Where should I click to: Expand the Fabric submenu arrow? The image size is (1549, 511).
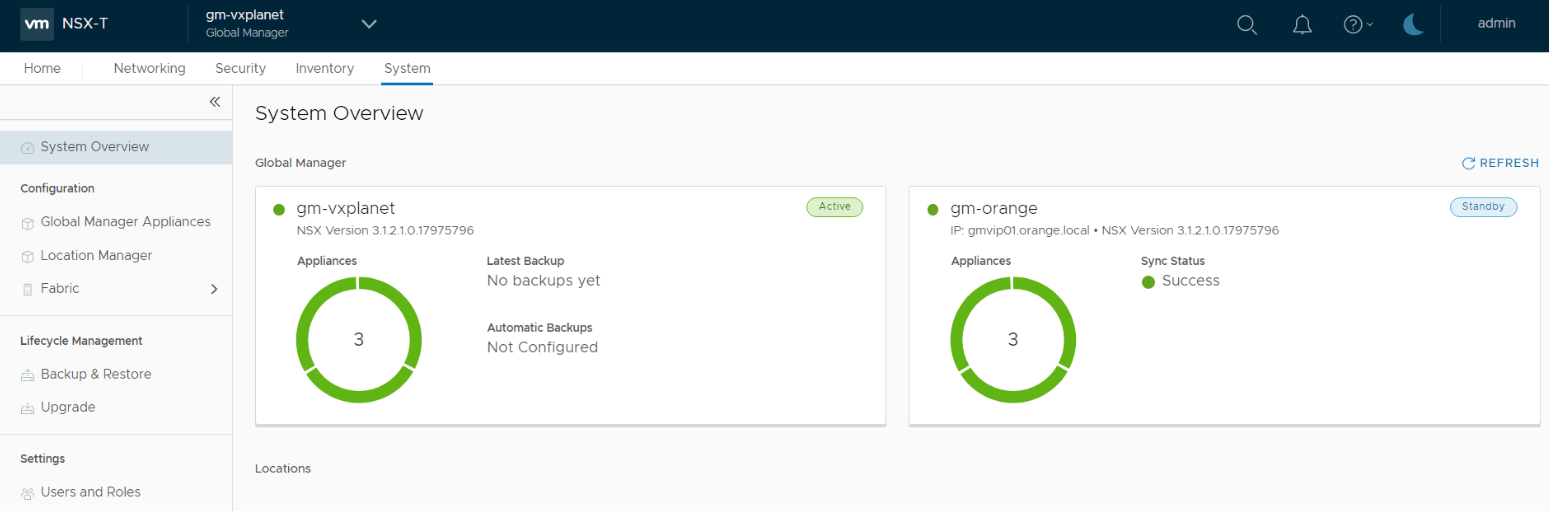coord(213,289)
